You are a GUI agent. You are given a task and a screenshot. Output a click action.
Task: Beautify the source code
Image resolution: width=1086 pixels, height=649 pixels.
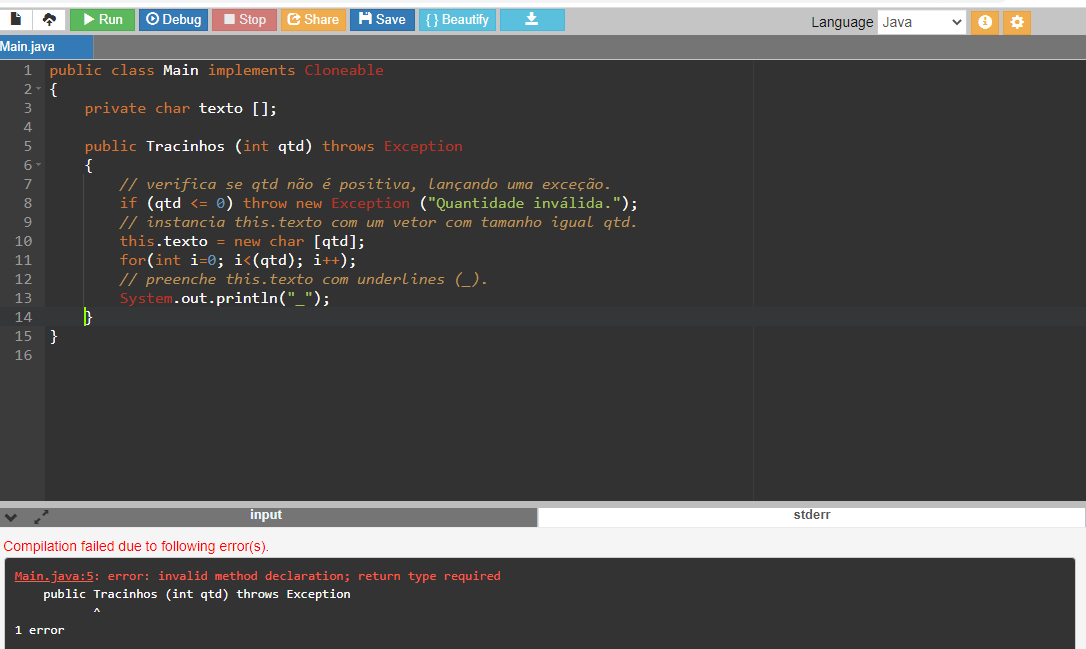(457, 19)
